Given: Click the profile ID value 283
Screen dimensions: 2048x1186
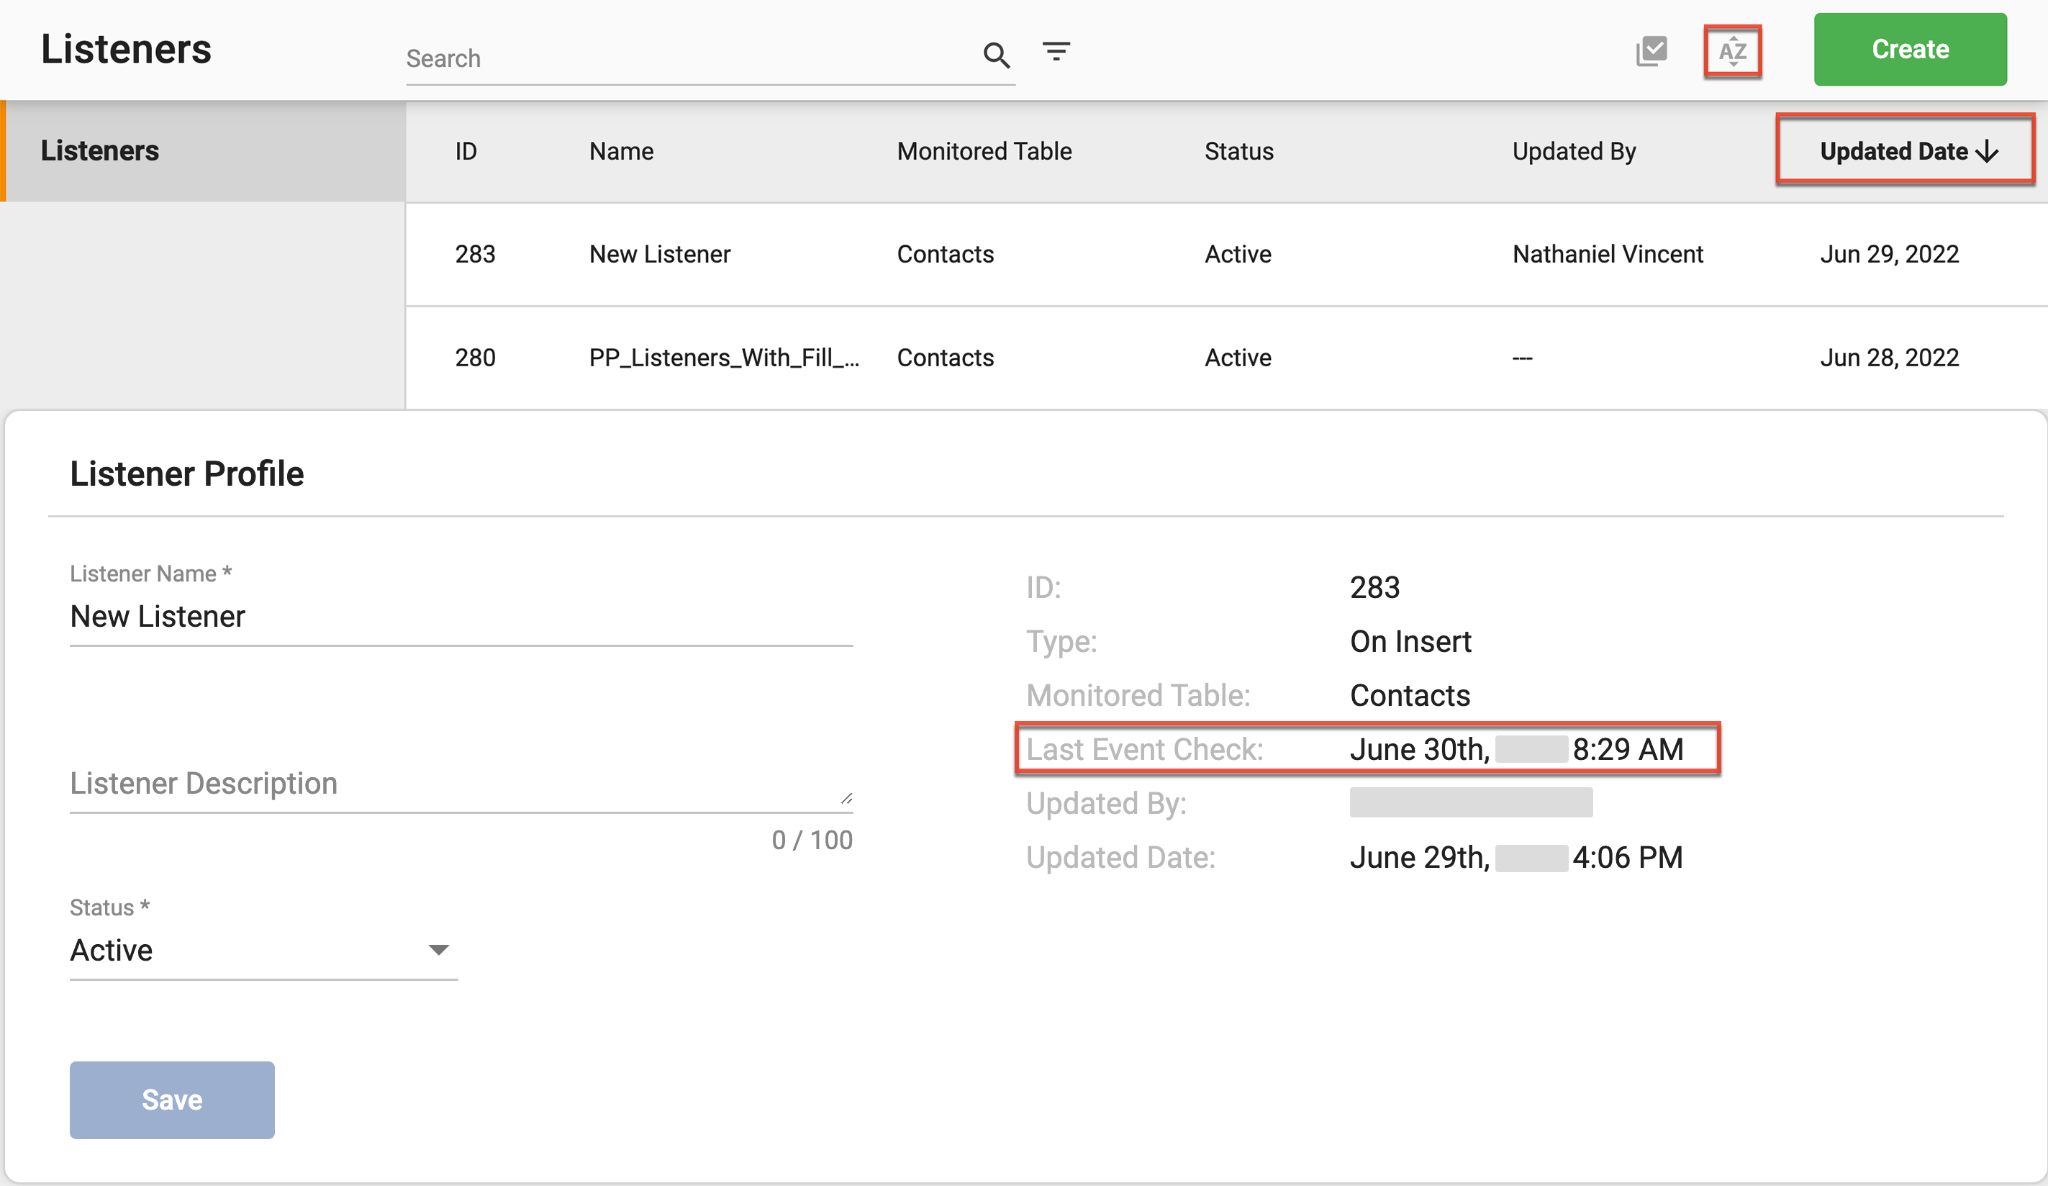Looking at the screenshot, I should pos(1375,588).
